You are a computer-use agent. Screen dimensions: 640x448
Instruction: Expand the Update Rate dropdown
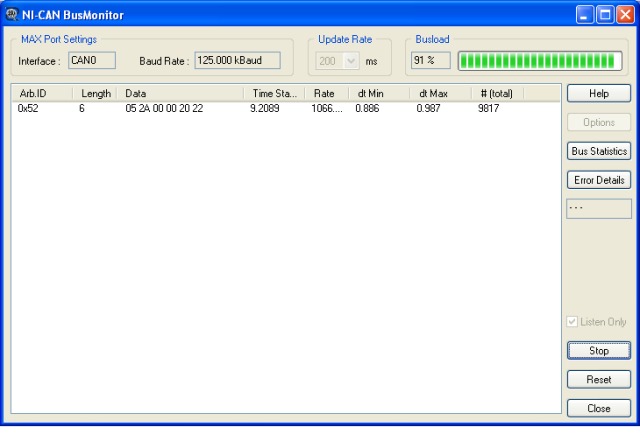coord(351,61)
